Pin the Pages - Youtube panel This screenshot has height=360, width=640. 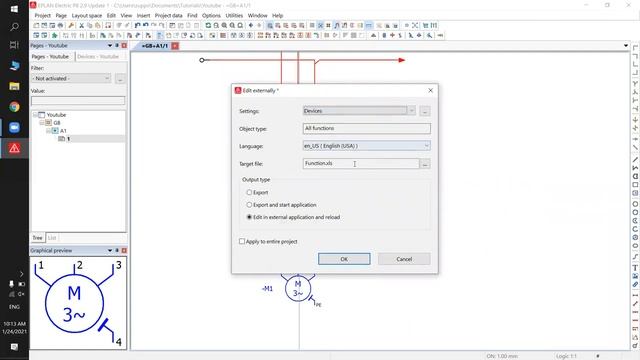tap(117, 45)
